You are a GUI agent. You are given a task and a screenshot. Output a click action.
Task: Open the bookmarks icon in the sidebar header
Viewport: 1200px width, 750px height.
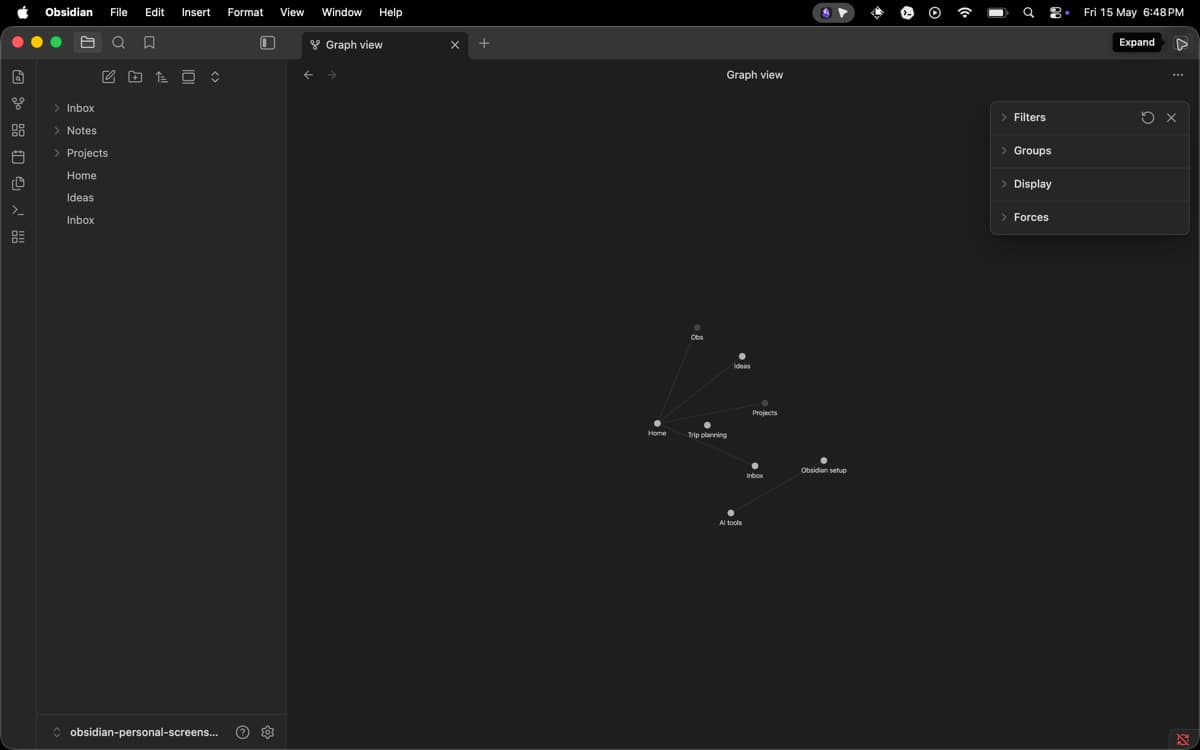pos(149,42)
